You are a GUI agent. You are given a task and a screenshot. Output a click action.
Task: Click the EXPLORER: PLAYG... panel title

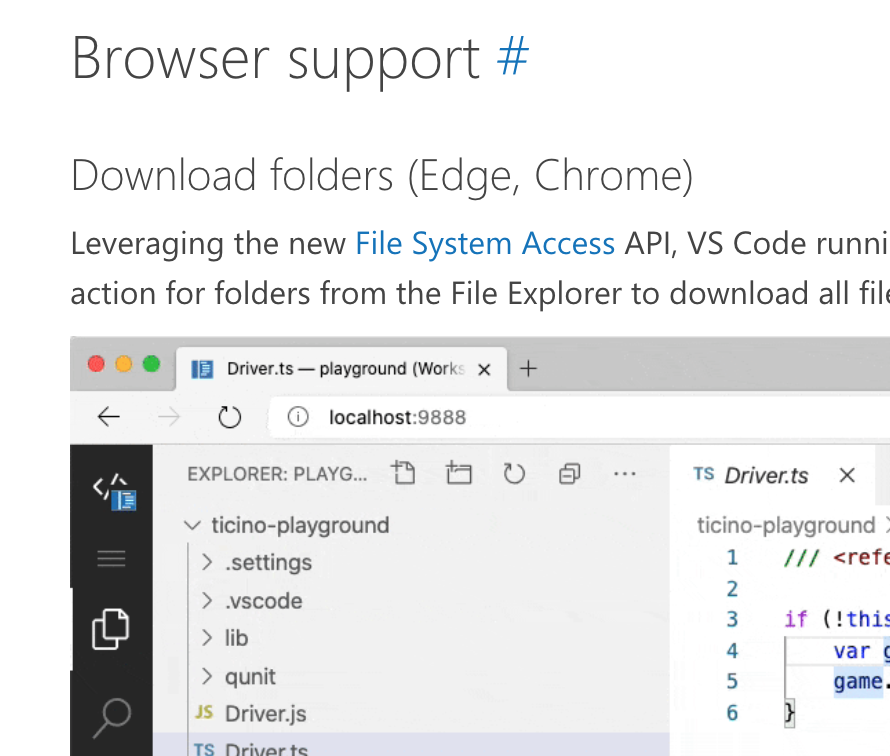tap(277, 474)
